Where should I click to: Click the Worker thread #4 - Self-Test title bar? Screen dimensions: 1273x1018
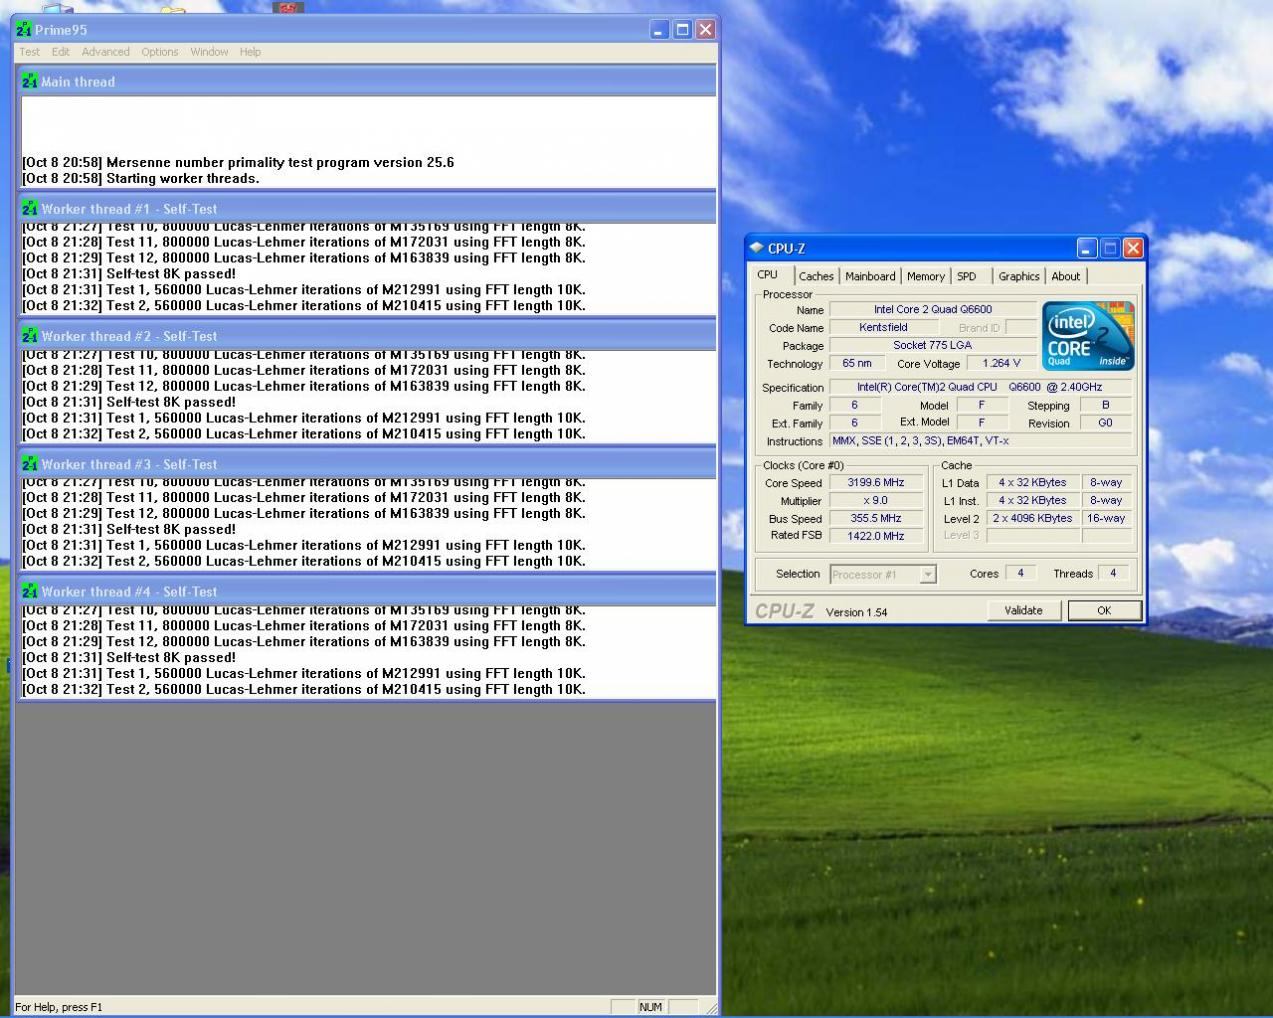coord(367,591)
